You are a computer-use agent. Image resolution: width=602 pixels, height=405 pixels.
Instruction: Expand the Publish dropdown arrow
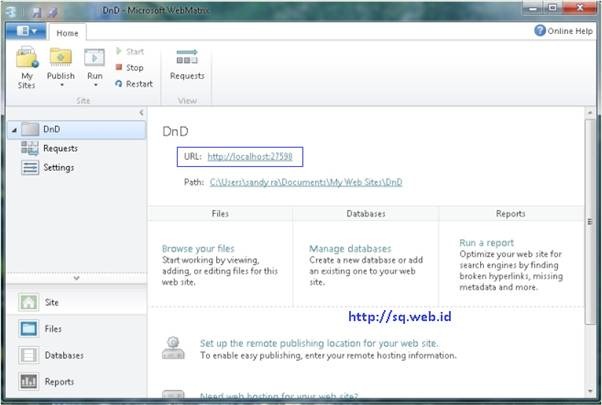point(61,85)
